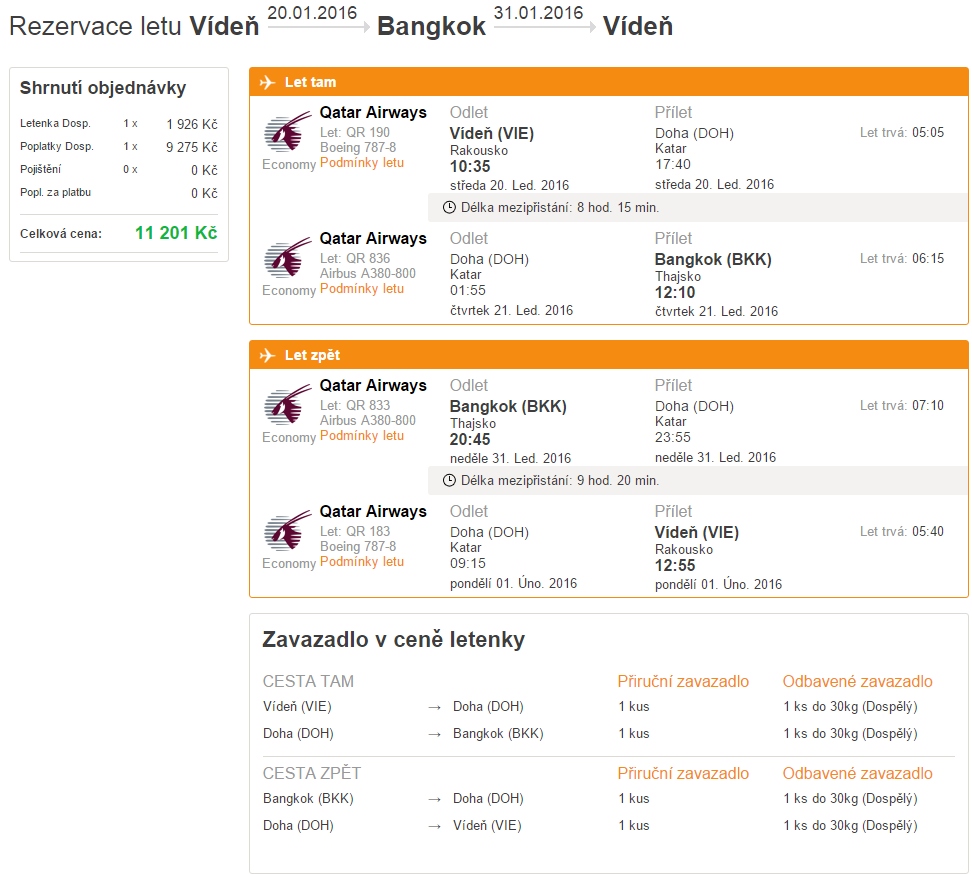Click the airplane icon beside Let zpět
Screen dimensions: 972x874
[x=267, y=355]
